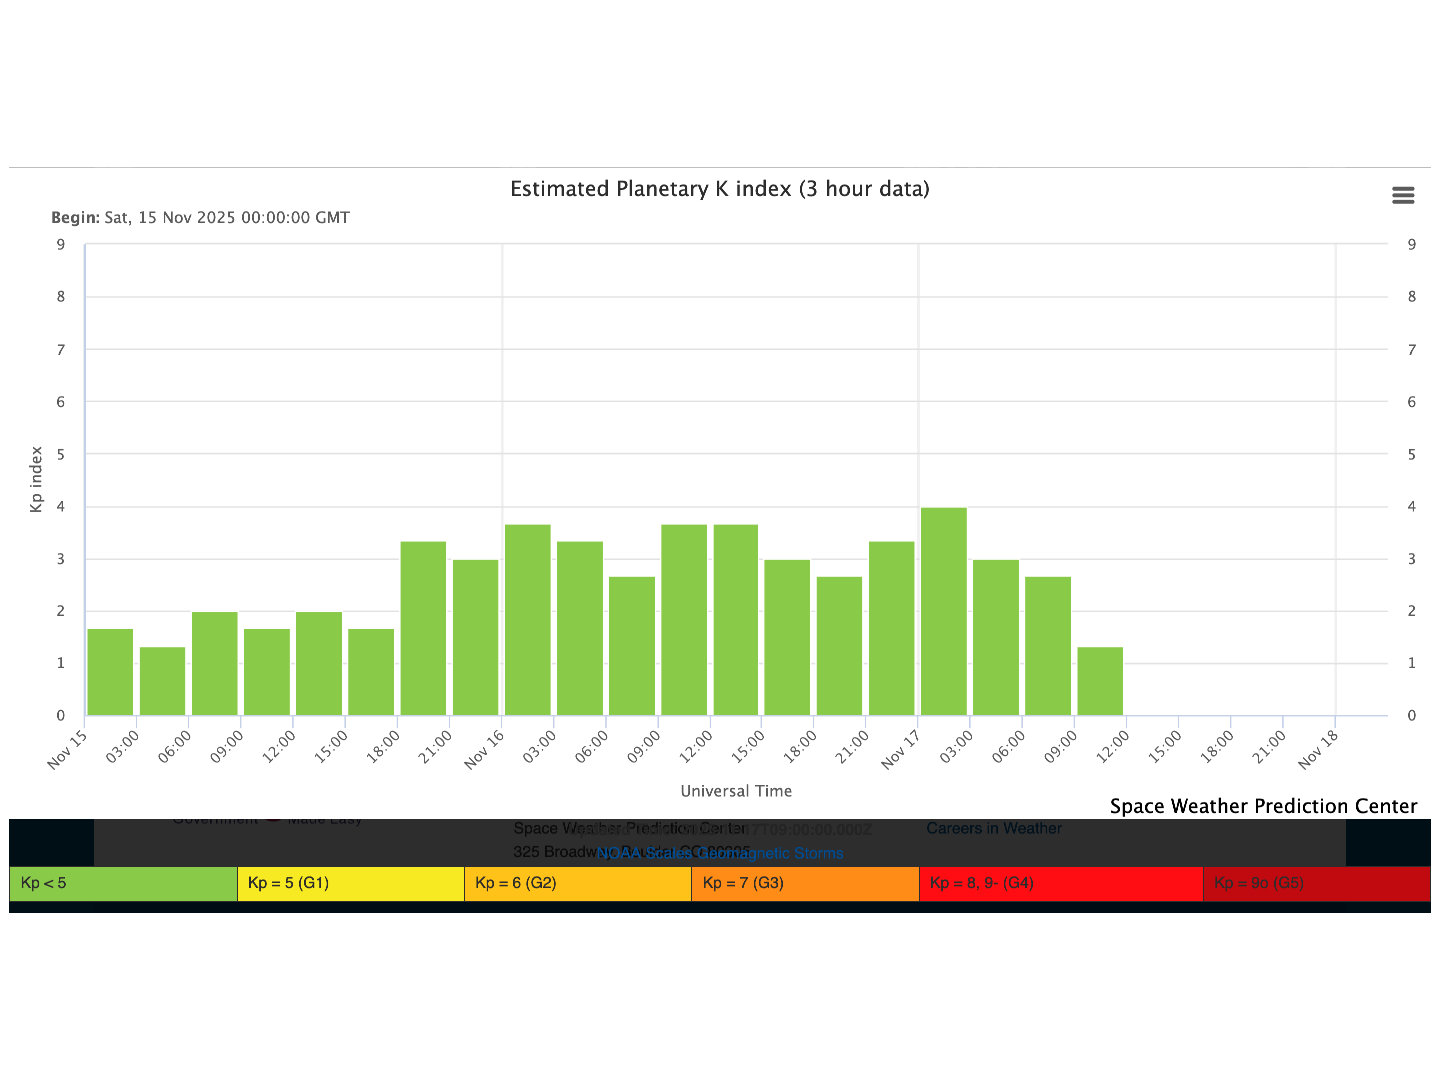Open the Careers in Weather link

click(x=994, y=828)
